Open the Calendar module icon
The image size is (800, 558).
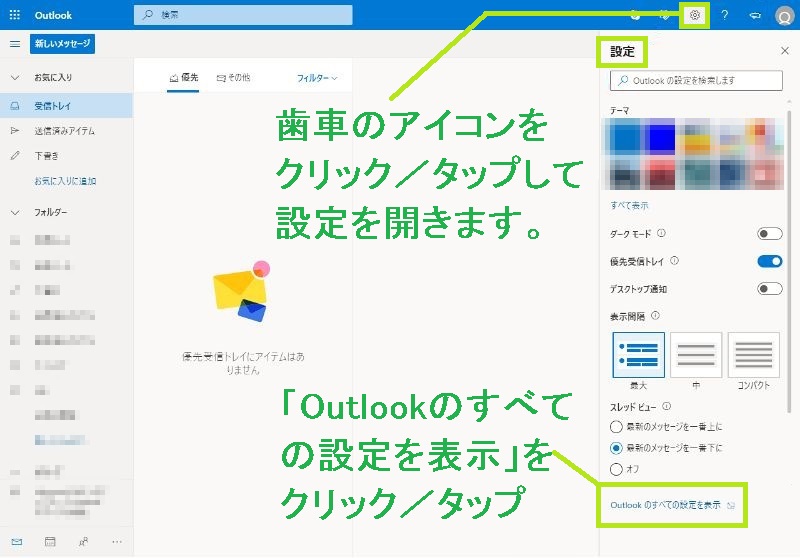[50, 542]
